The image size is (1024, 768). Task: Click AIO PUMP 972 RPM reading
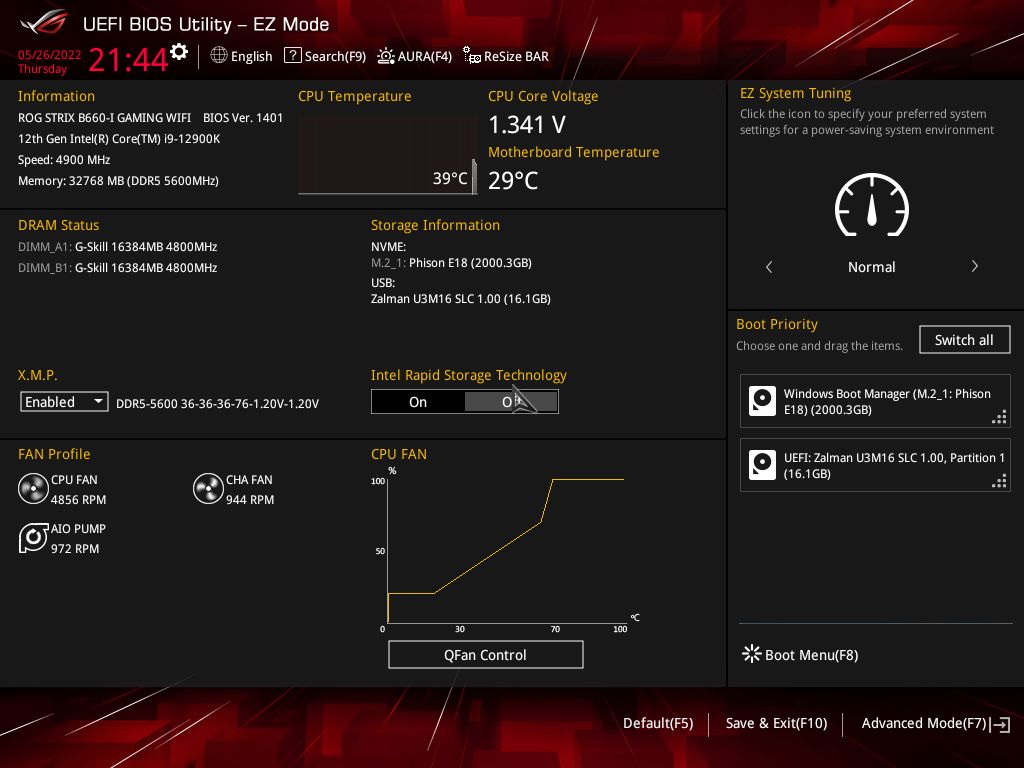[75, 549]
